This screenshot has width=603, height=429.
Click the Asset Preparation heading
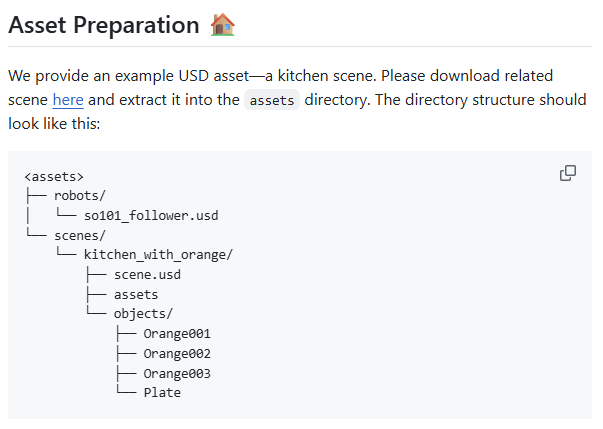tap(104, 25)
